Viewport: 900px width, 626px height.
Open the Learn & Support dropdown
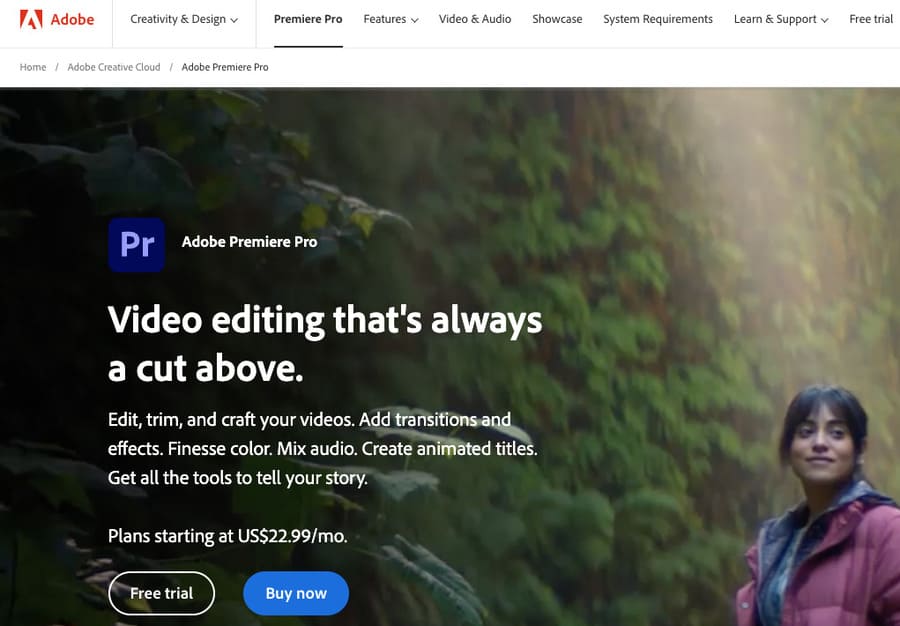tap(775, 18)
